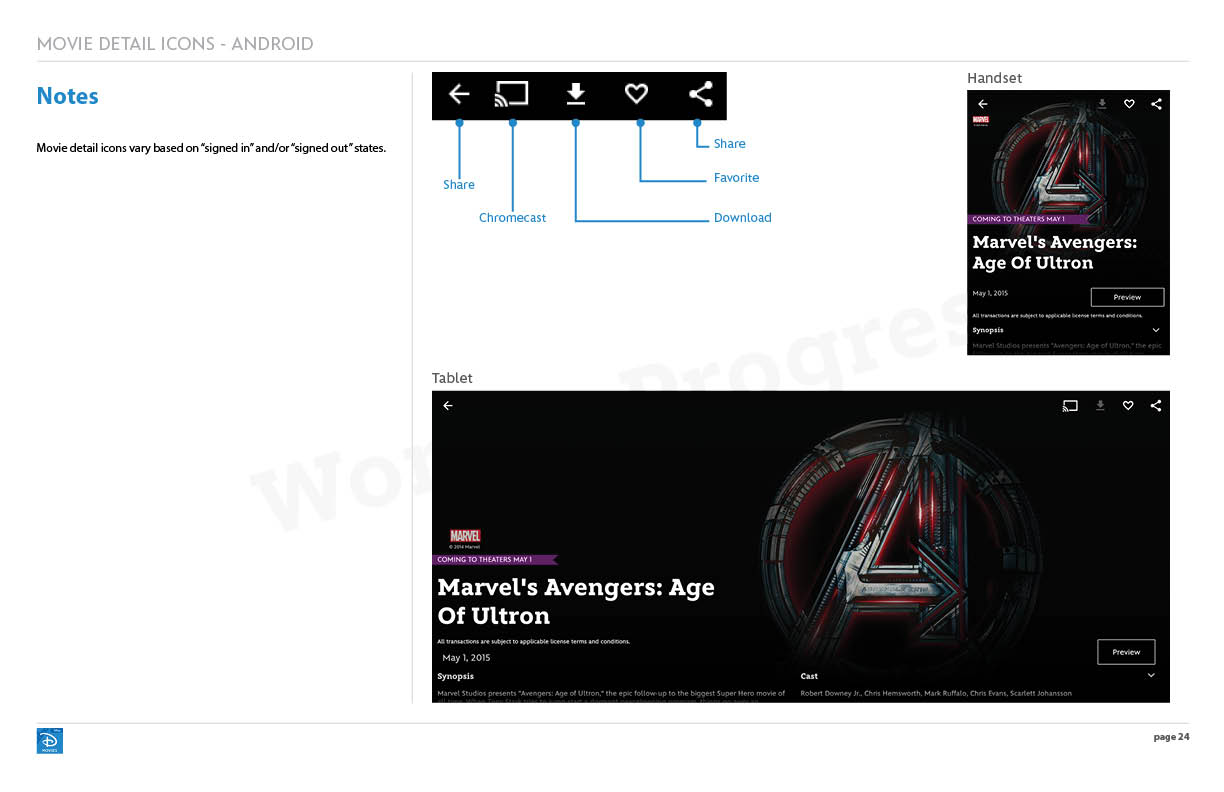Tap the share icon in the enlarged icon bar
Viewport: 1224px width, 792px height.
point(701,94)
